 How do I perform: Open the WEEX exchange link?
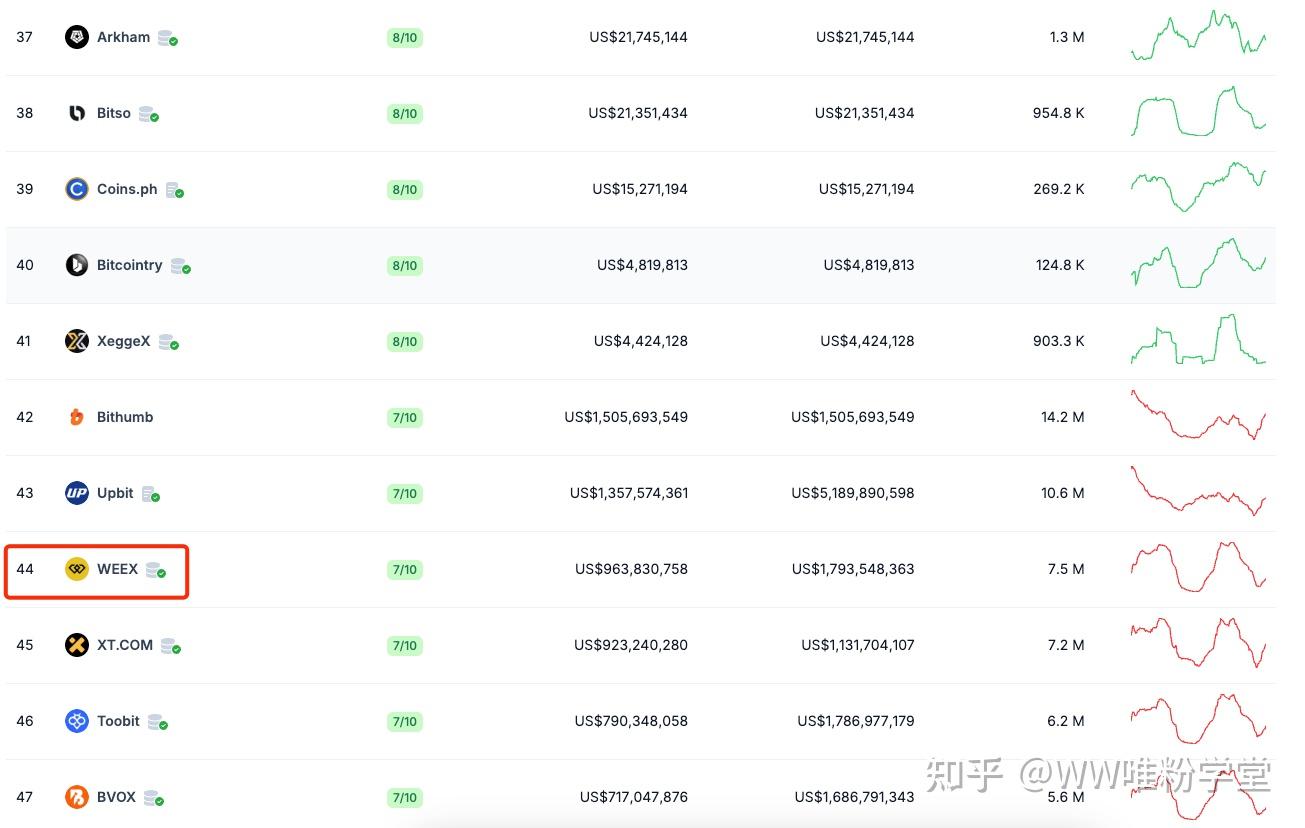tap(117, 569)
